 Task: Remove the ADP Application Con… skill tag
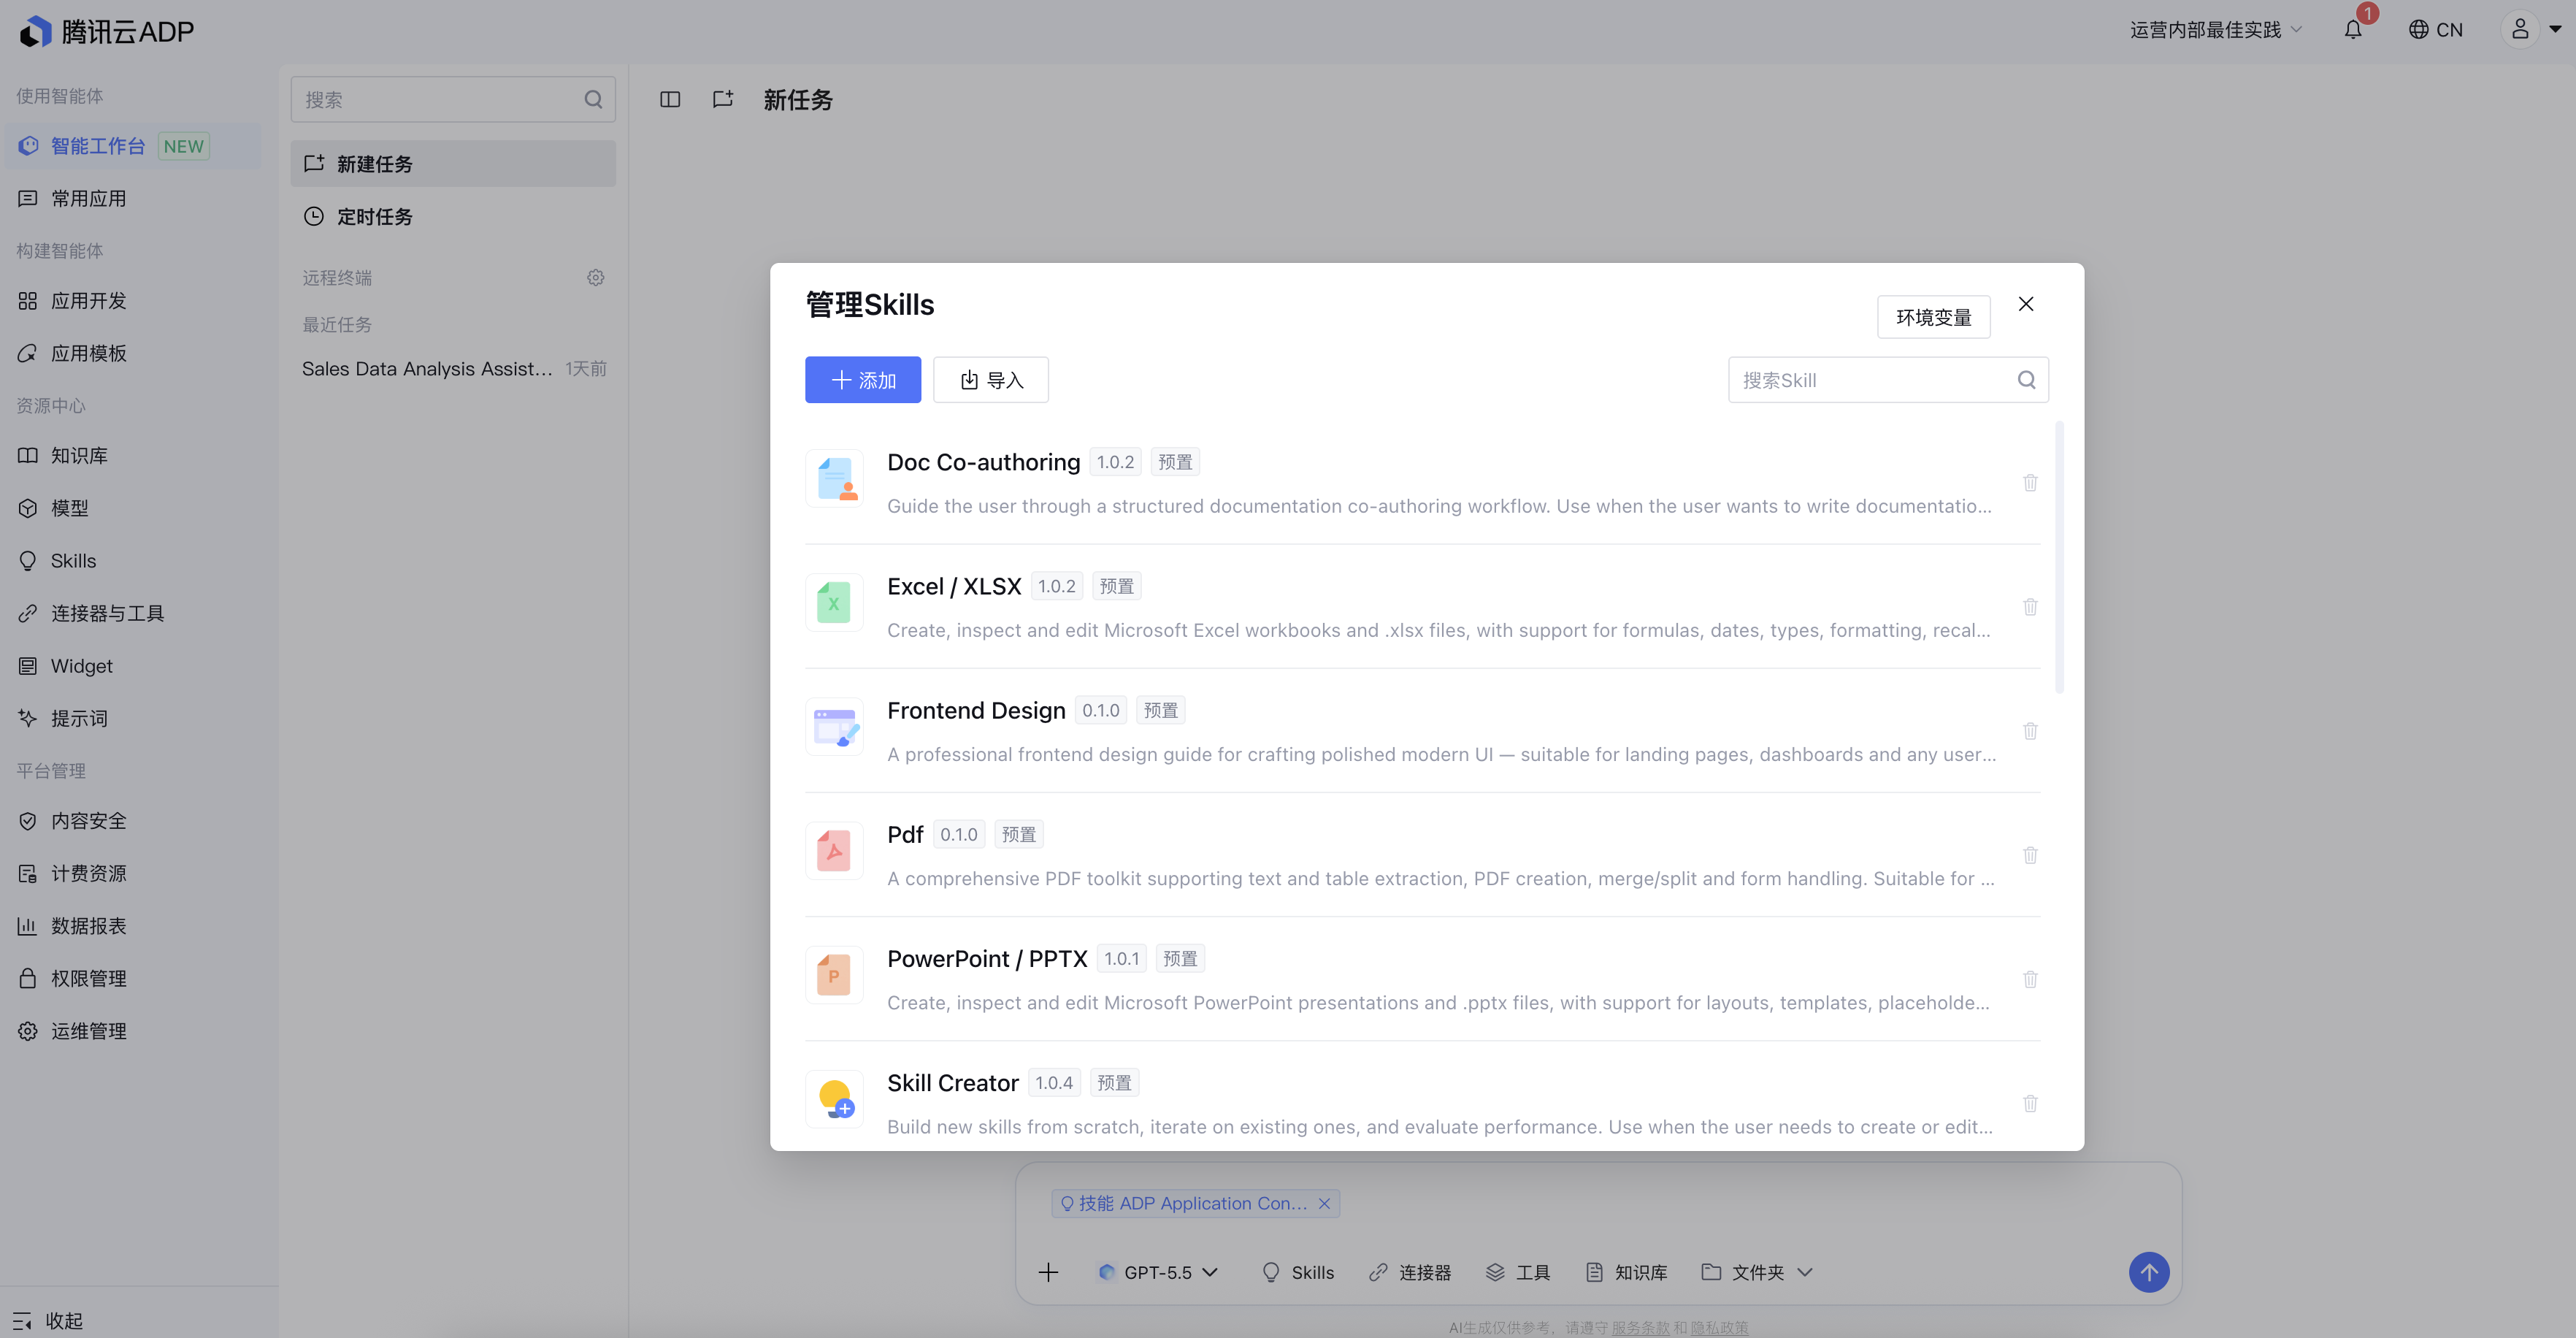tap(1324, 1203)
